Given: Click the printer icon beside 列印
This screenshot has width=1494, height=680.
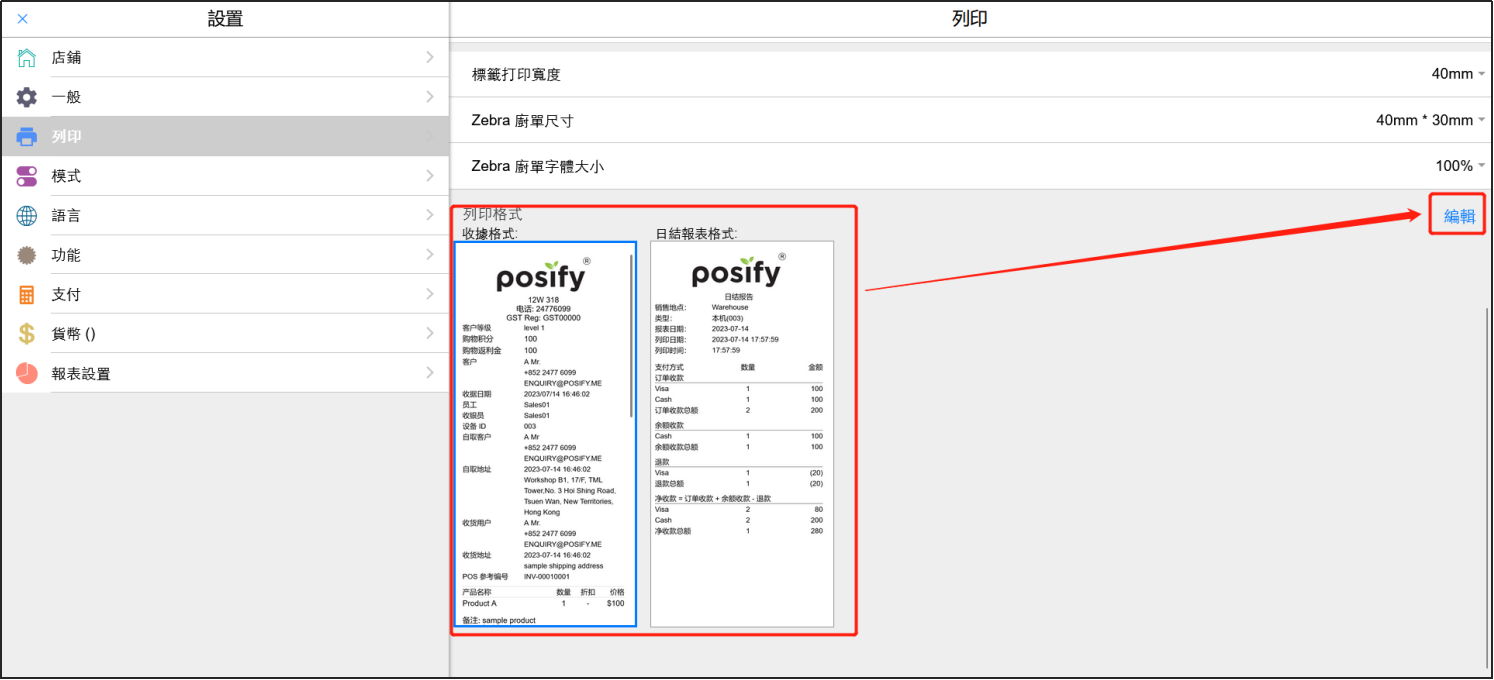Looking at the screenshot, I should point(27,137).
